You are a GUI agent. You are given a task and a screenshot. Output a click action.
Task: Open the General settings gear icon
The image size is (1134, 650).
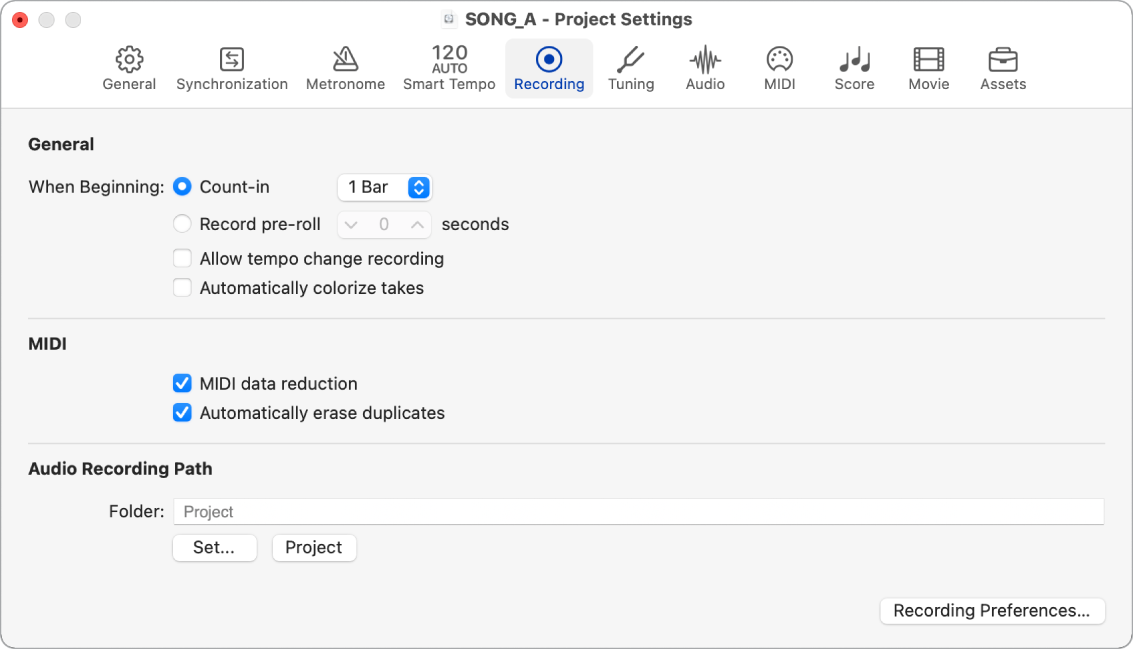pos(129,68)
